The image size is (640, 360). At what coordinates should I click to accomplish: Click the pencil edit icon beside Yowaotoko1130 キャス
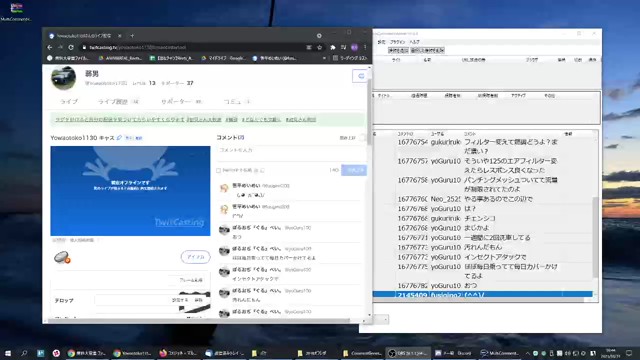click(x=119, y=138)
